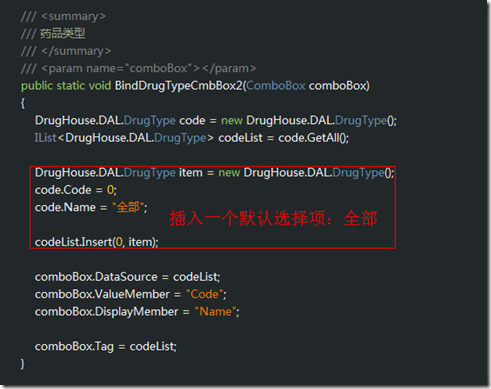
Task: Click the closing "/// </summary>" comment line
Action: point(66,51)
